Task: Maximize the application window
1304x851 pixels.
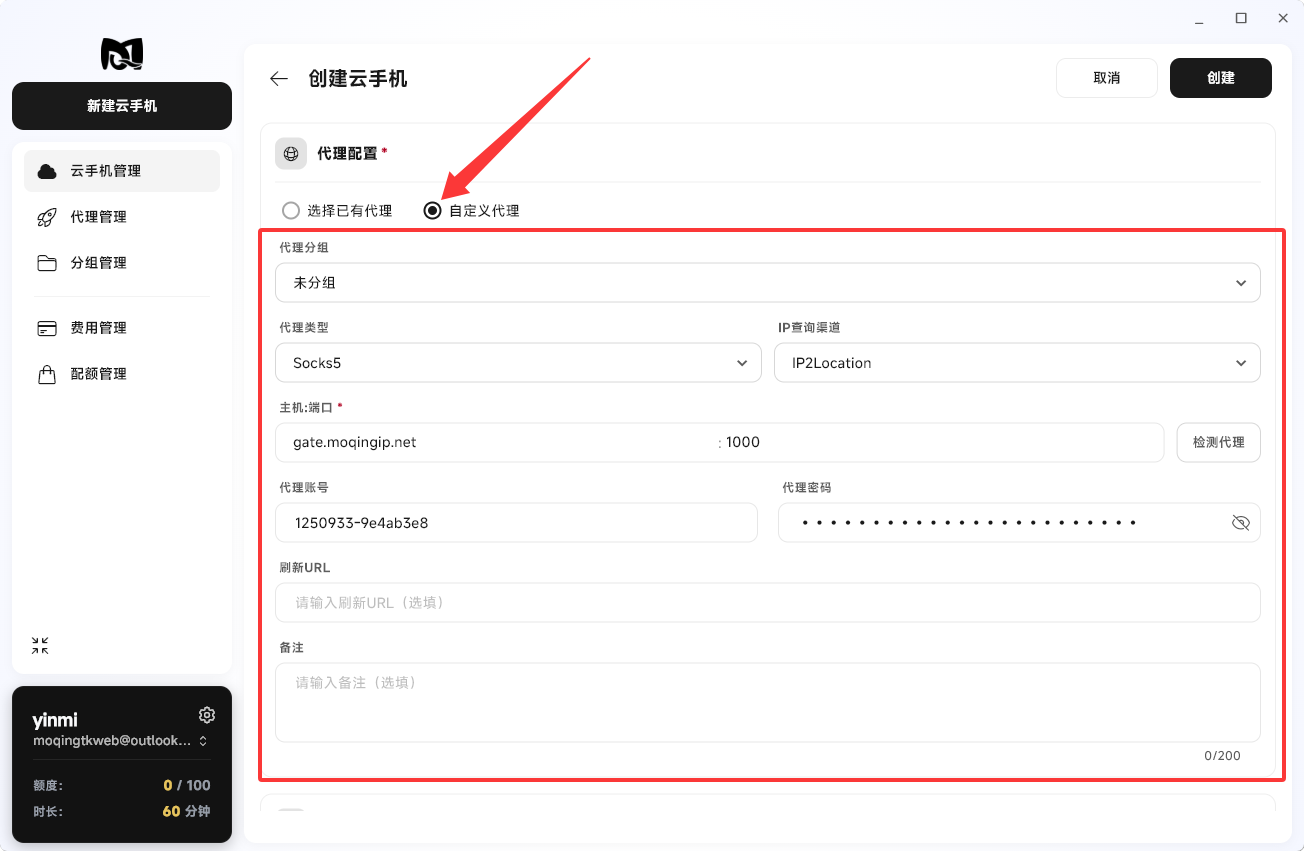Action: (1241, 18)
